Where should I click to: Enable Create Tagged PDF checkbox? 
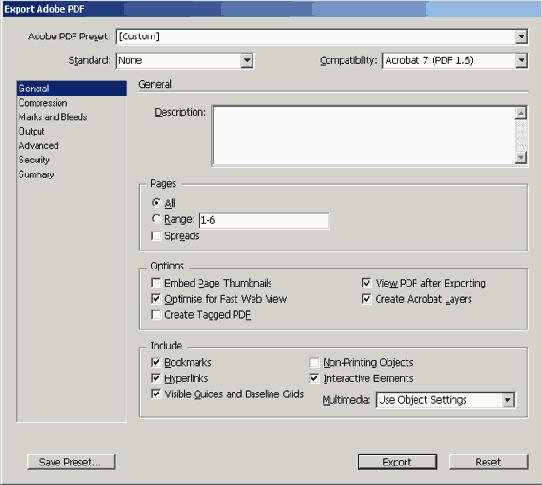[156, 315]
